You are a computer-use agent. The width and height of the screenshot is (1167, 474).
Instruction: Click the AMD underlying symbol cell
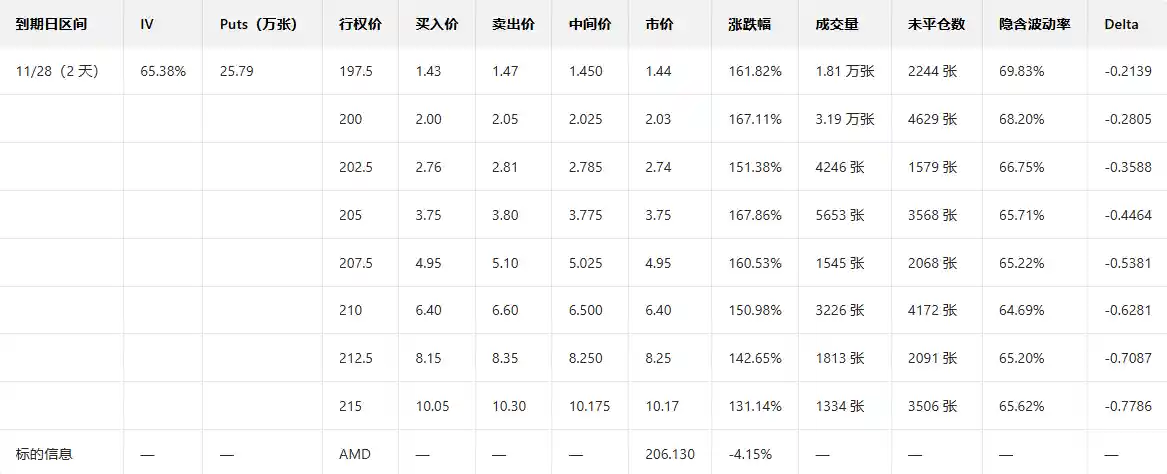pos(355,454)
